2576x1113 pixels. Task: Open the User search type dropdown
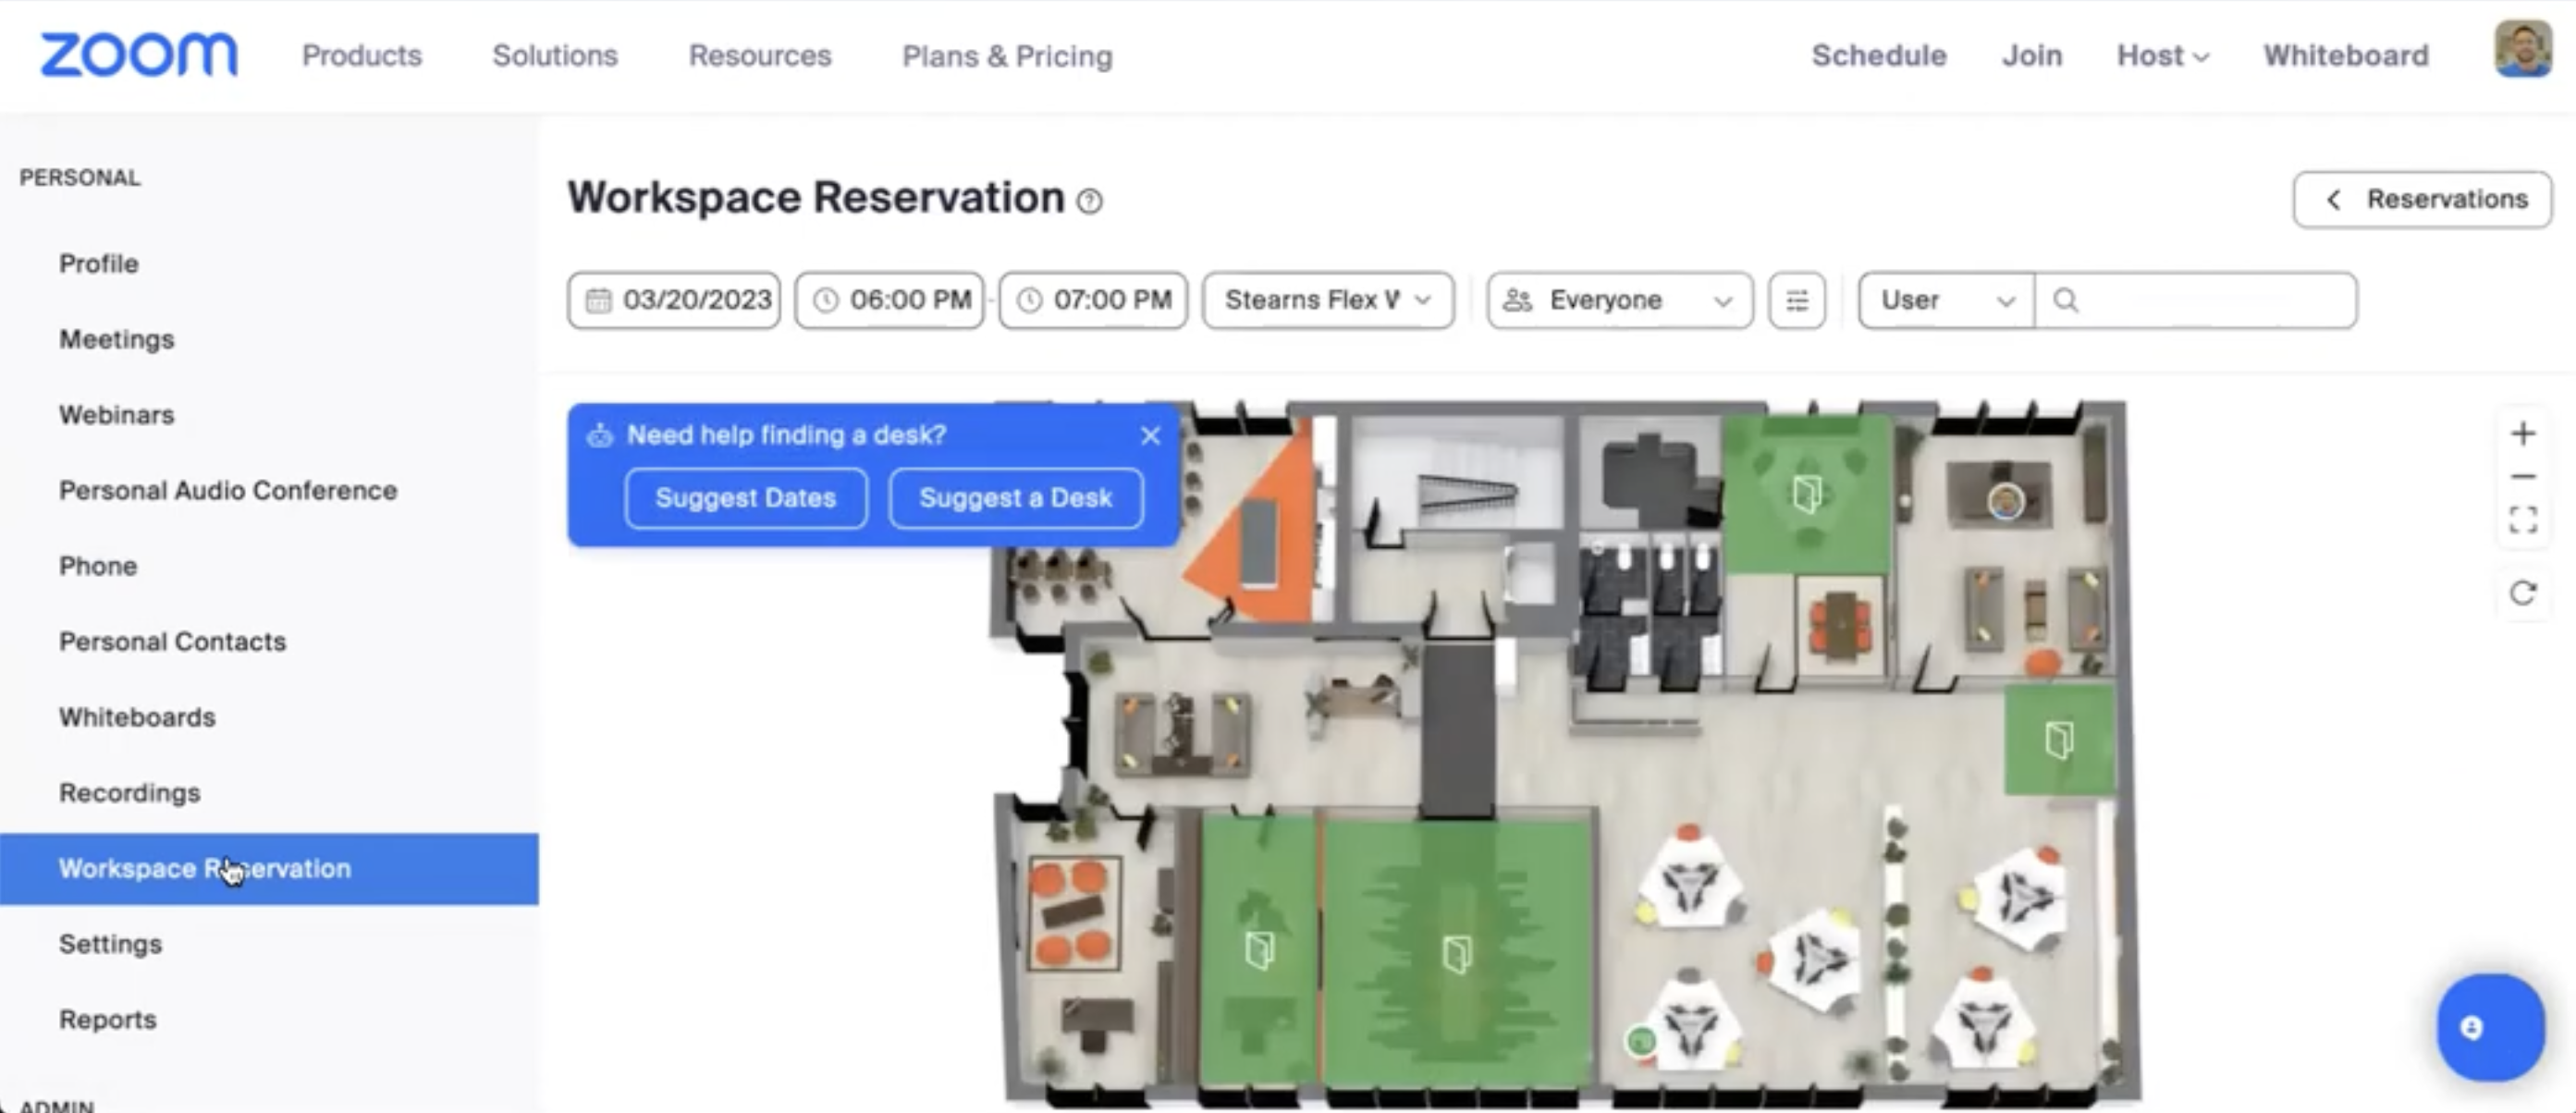(x=1945, y=300)
